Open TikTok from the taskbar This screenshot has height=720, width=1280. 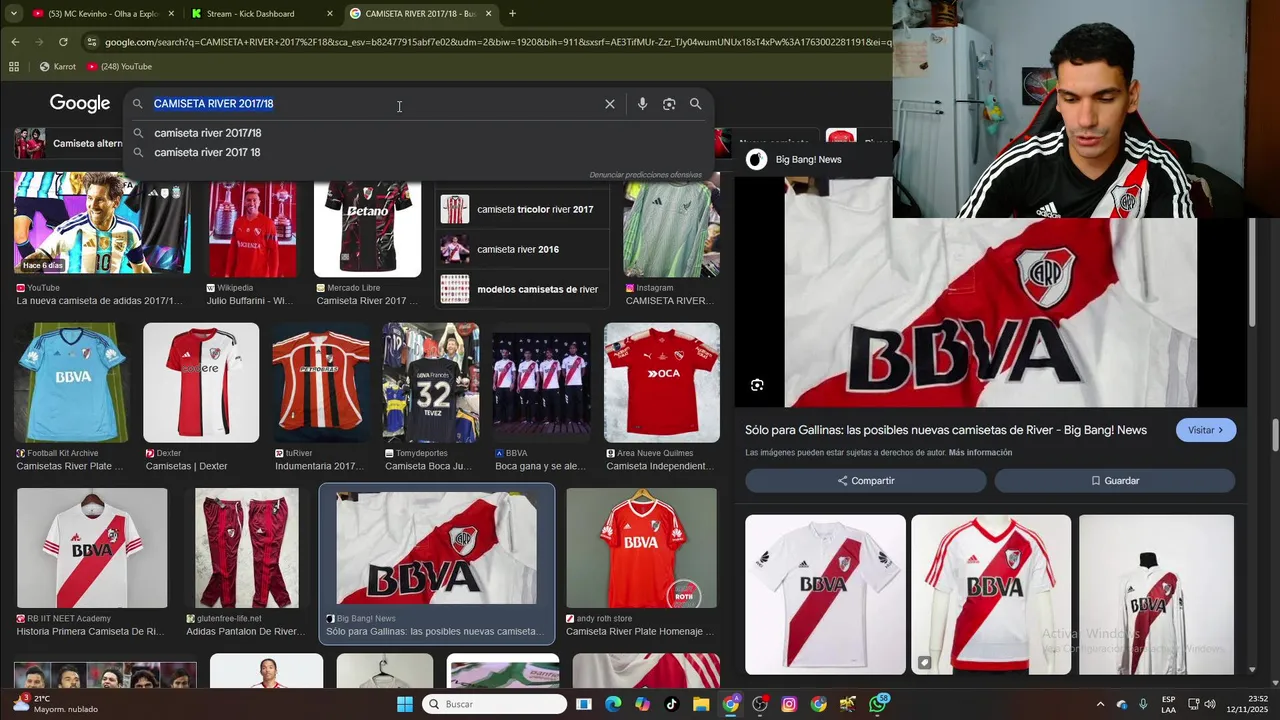[x=671, y=704]
